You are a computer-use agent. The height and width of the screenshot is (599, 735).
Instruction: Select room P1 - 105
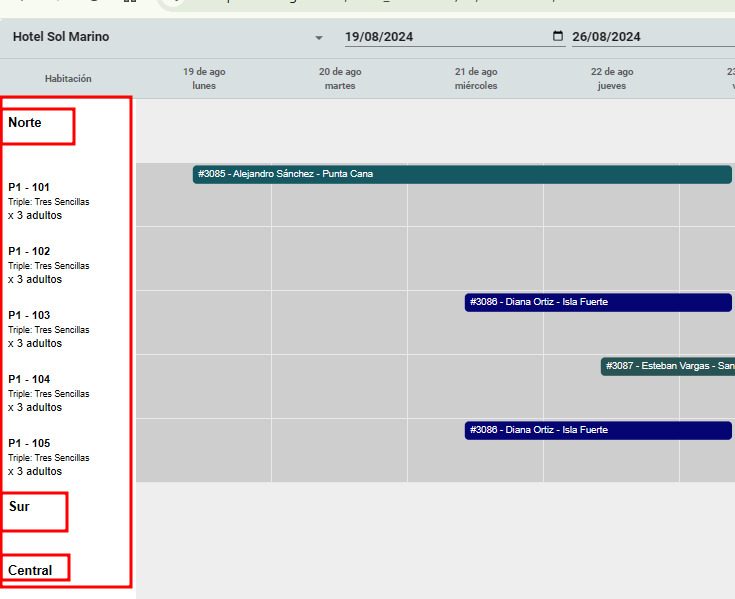click(29, 443)
